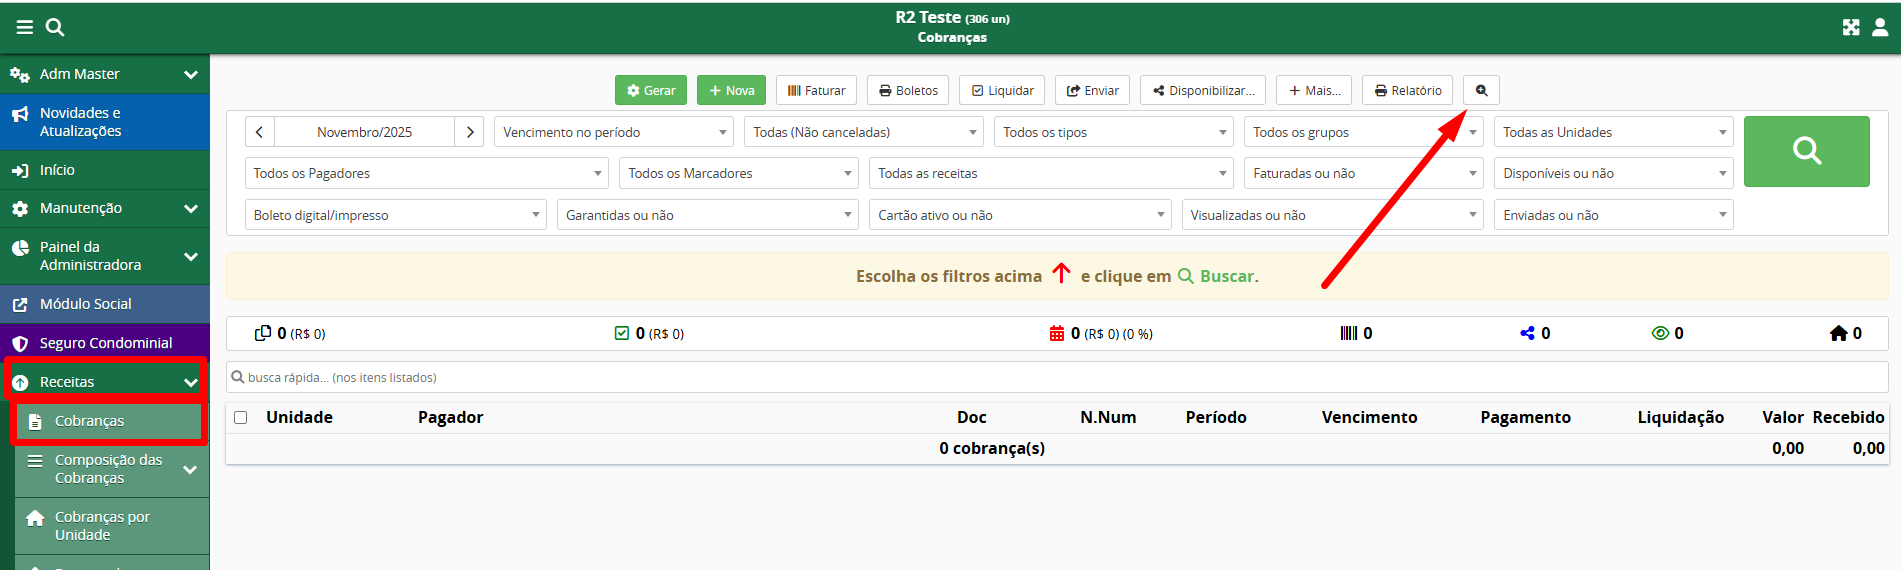This screenshot has width=1901, height=570.
Task: Click the Gerar button
Action: [650, 90]
